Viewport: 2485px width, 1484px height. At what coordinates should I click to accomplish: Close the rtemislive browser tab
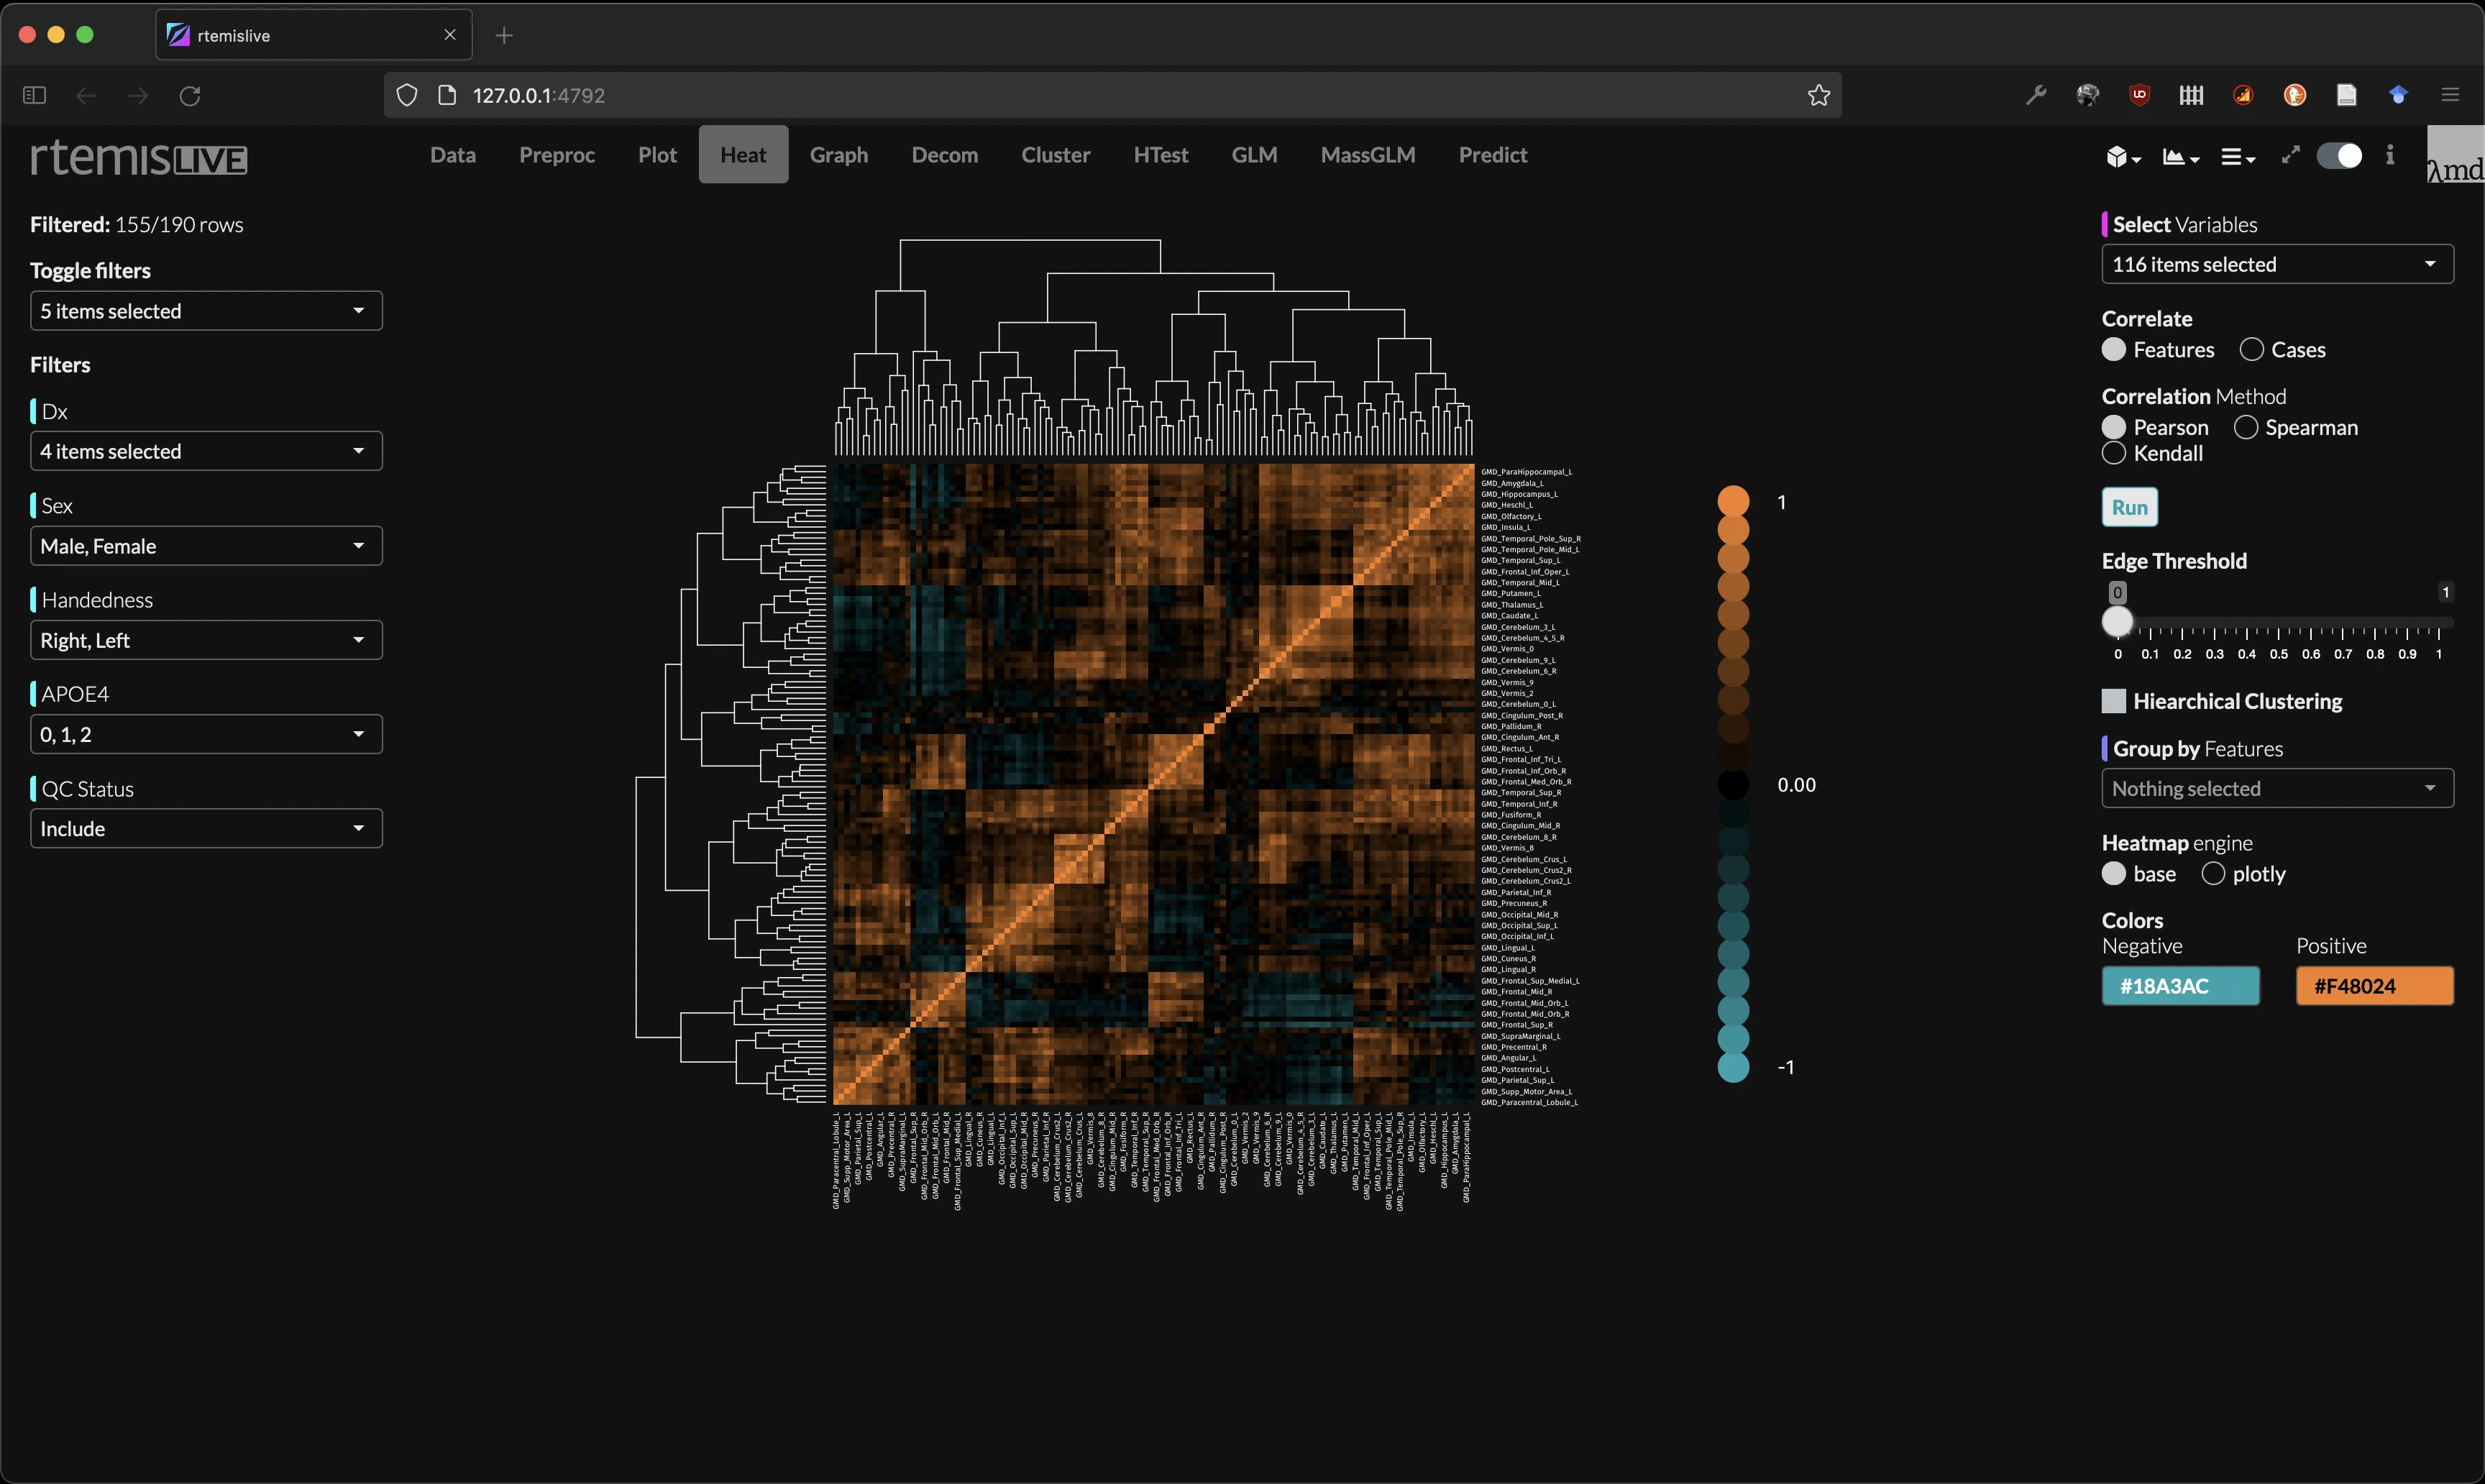tap(450, 35)
